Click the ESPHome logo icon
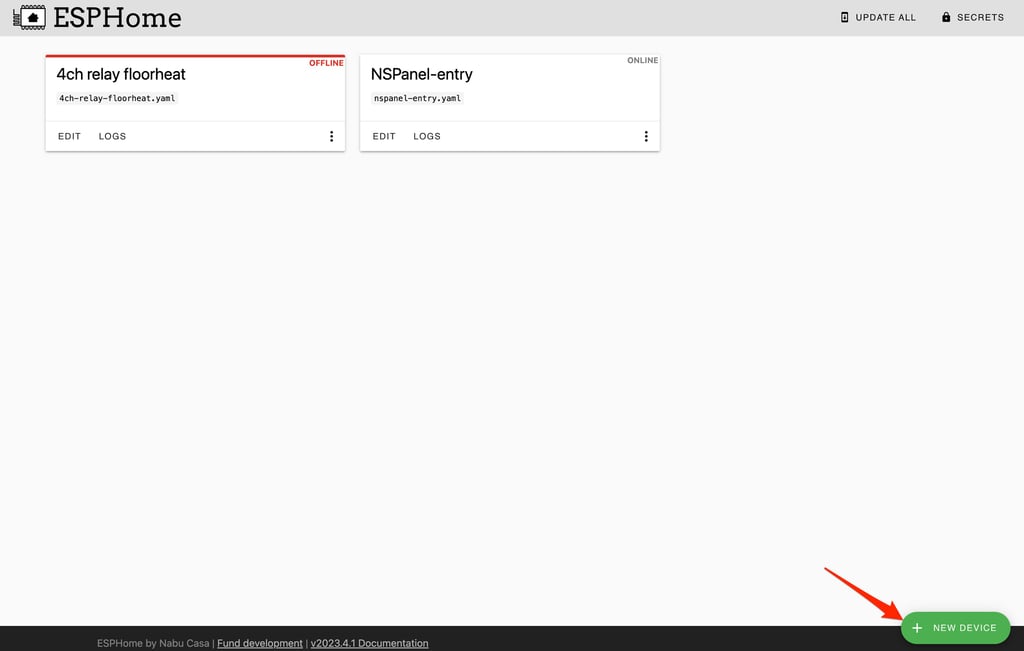The height and width of the screenshot is (651, 1024). 29,18
